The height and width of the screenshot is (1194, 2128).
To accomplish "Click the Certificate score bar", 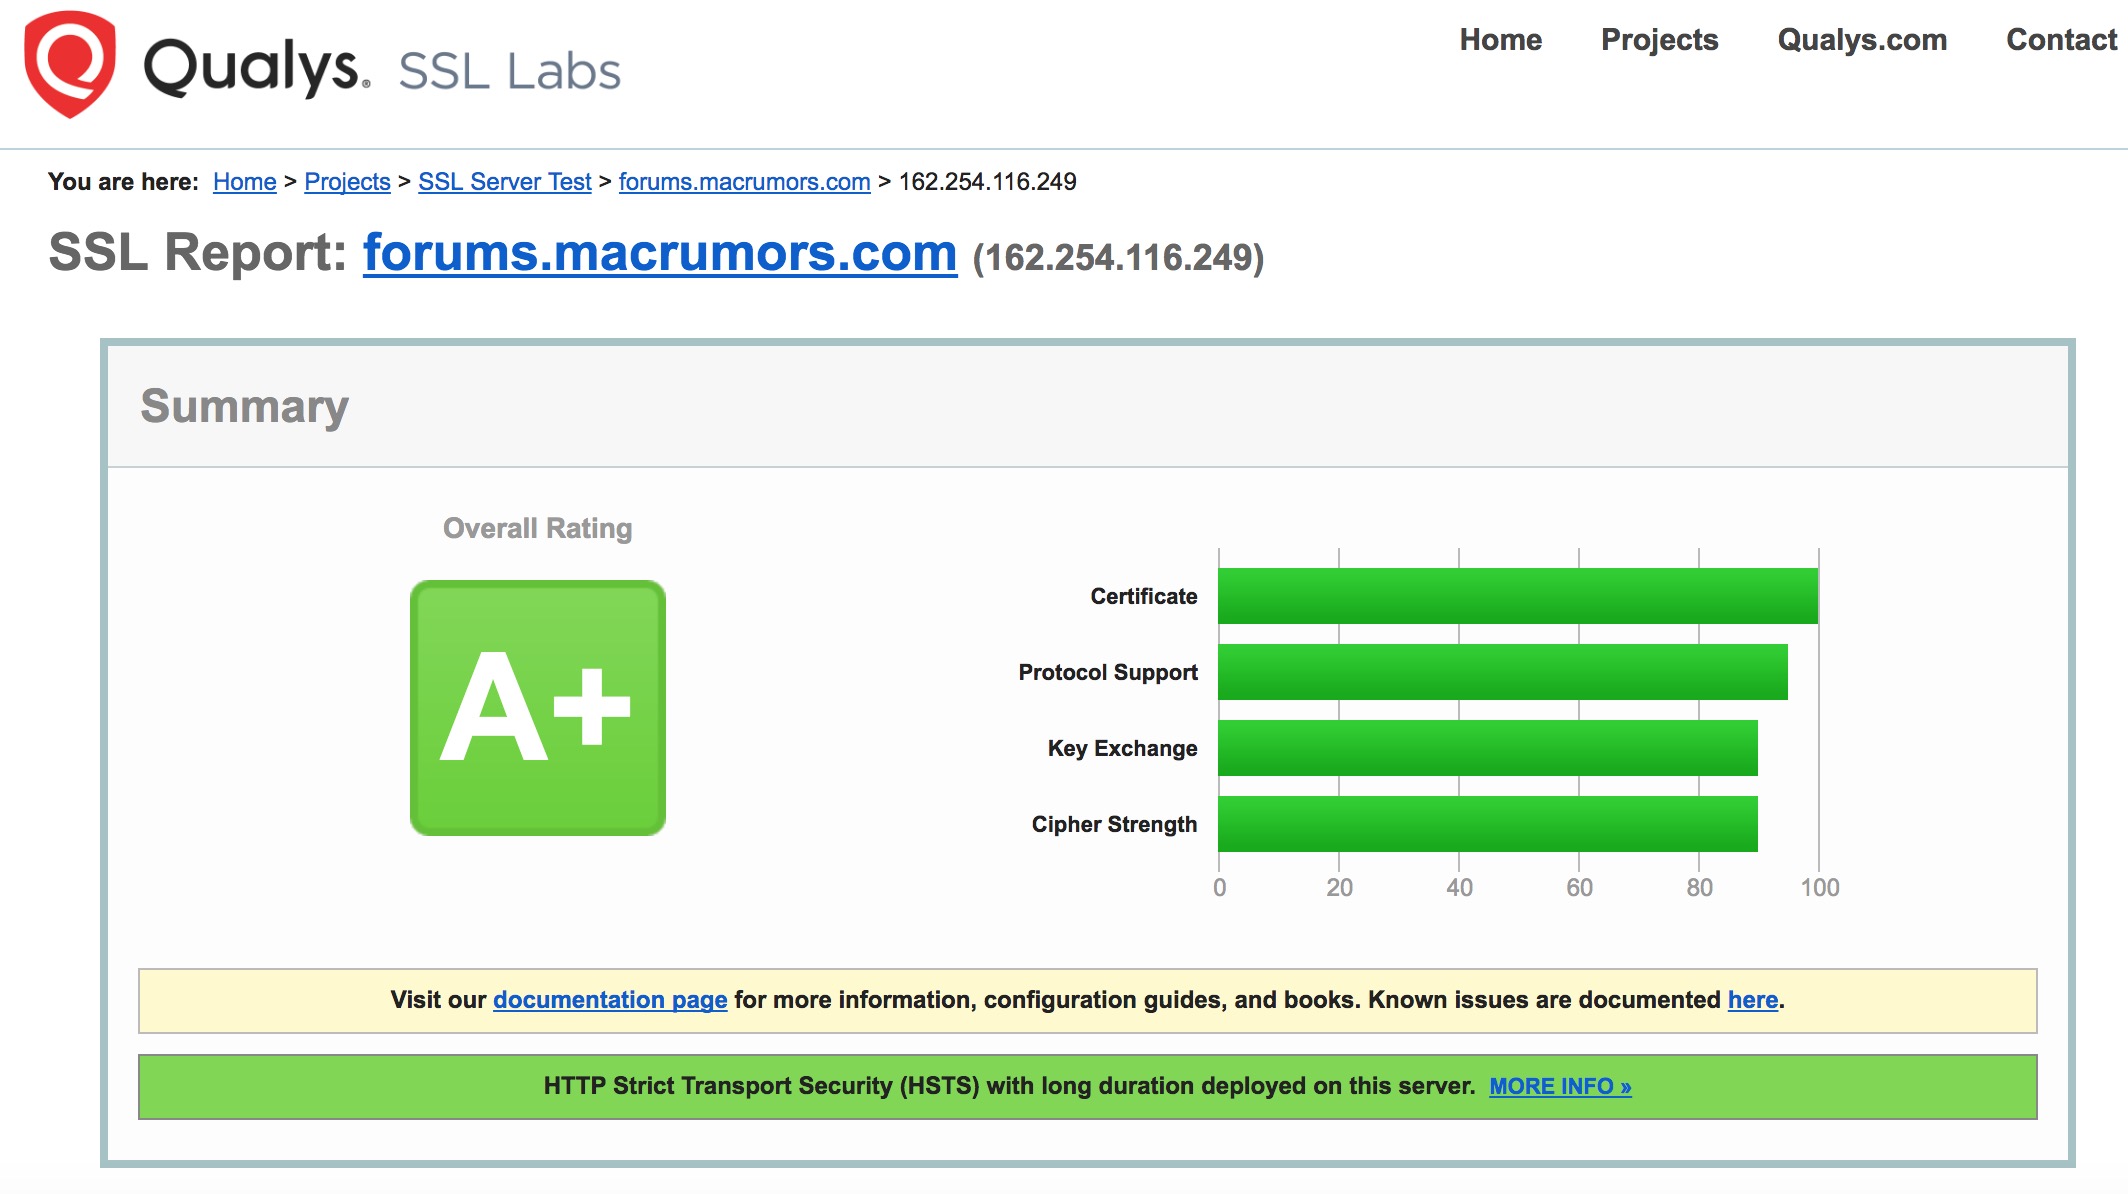I will pos(1517,596).
